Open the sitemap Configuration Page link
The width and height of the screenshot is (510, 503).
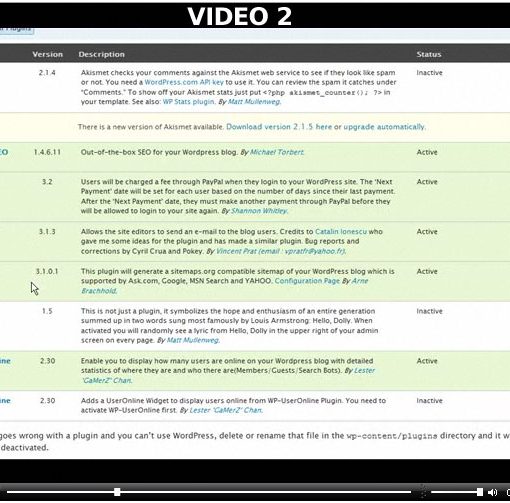tap(307, 281)
